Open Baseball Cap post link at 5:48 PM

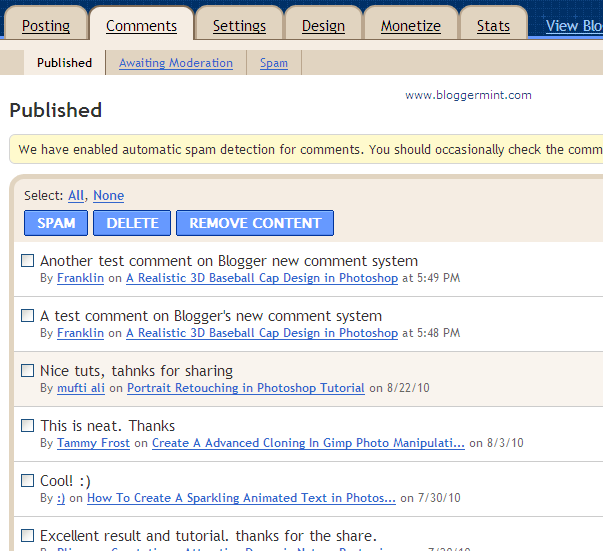coord(262,333)
